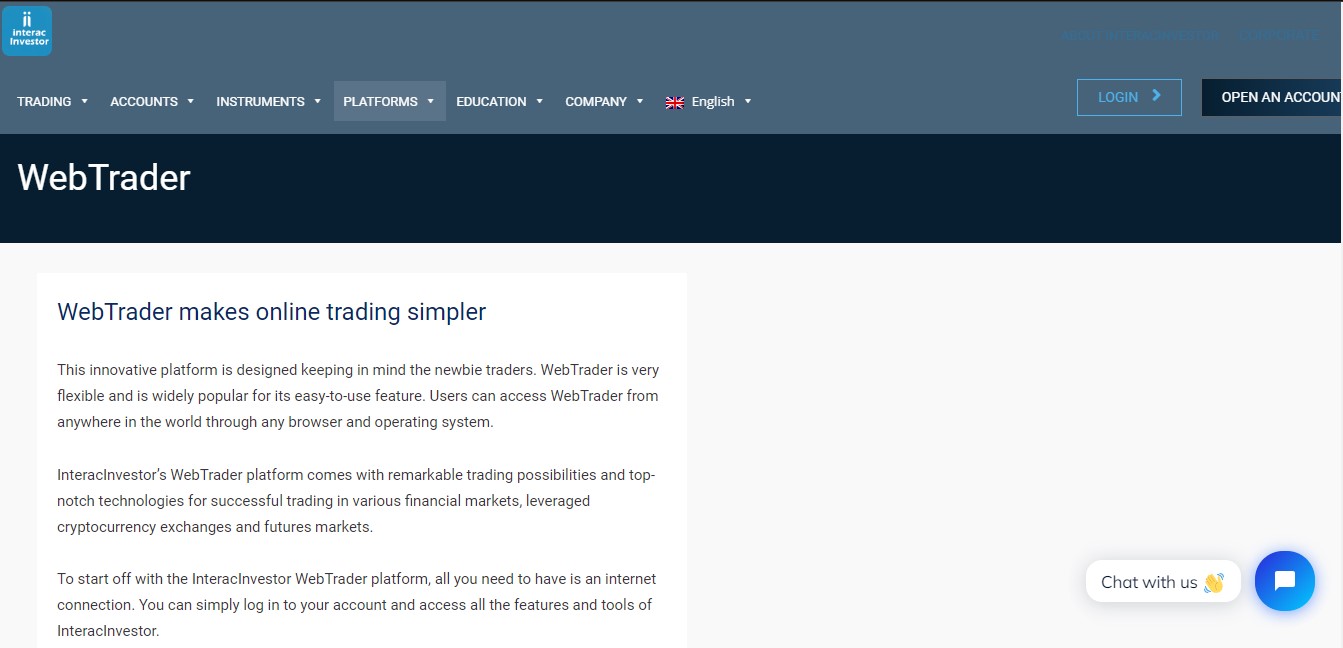Open the About InteracInvestor link

point(1141,35)
